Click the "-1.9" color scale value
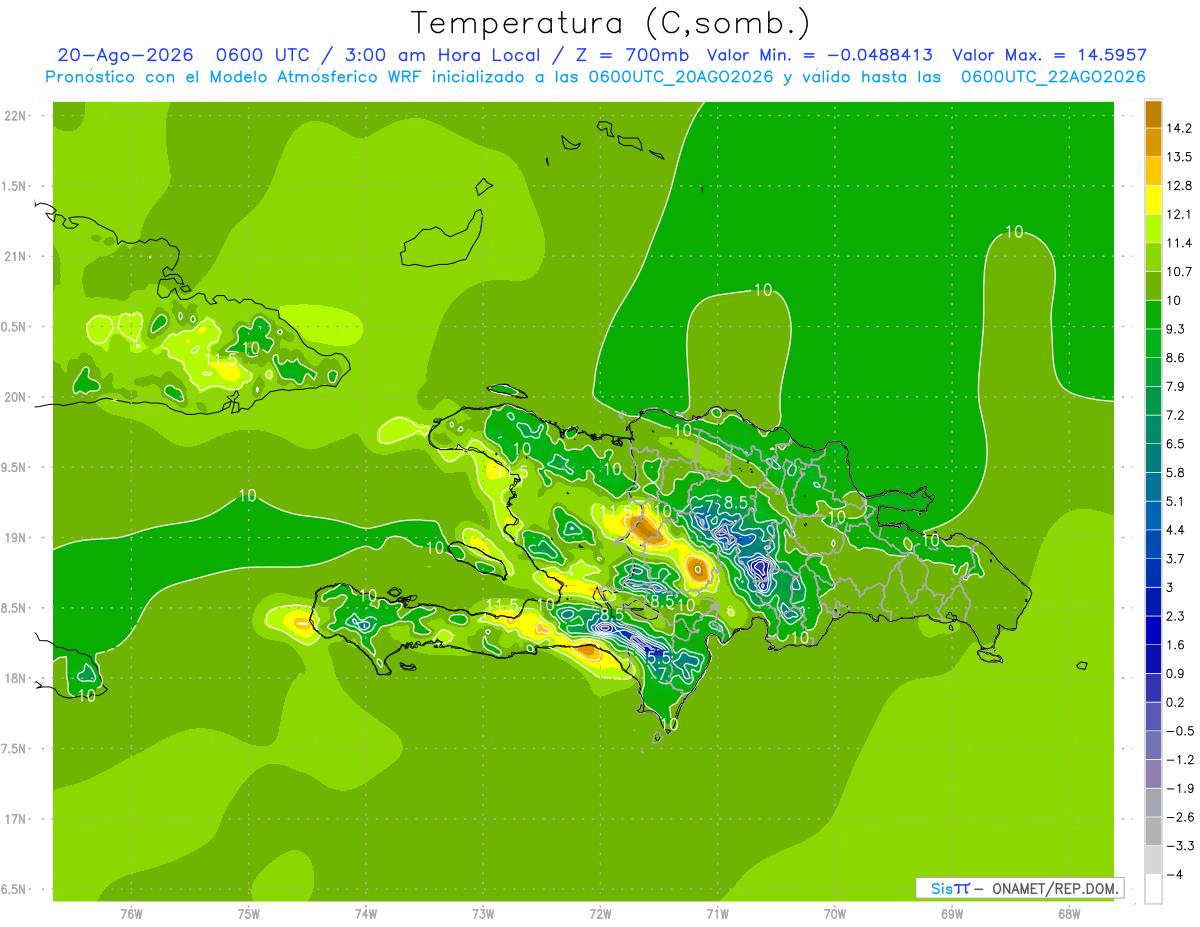1200x927 pixels. 1178,788
